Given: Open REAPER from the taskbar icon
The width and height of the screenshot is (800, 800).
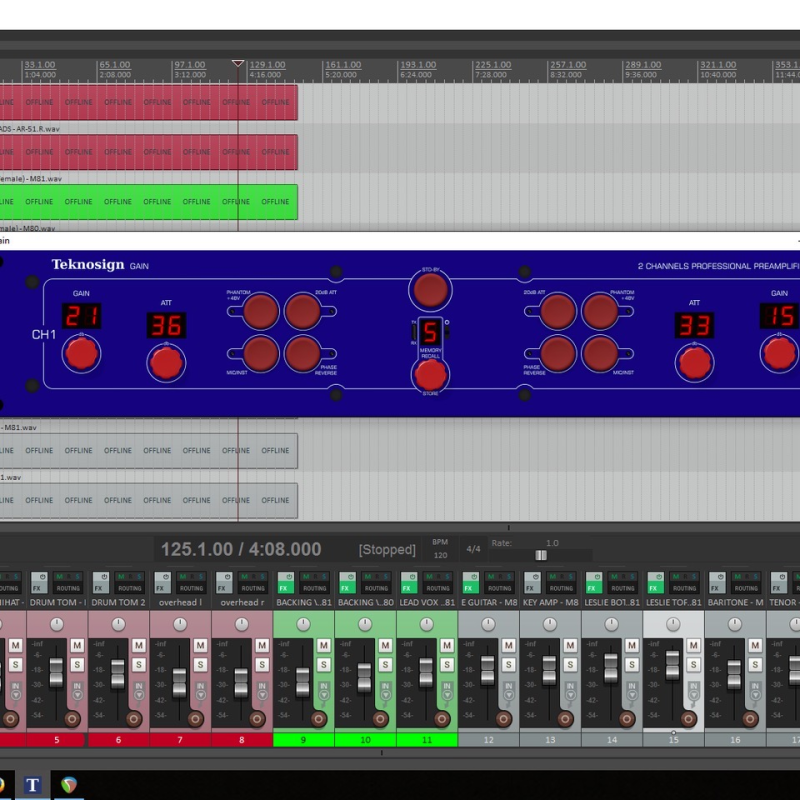Looking at the screenshot, I should pos(69,785).
